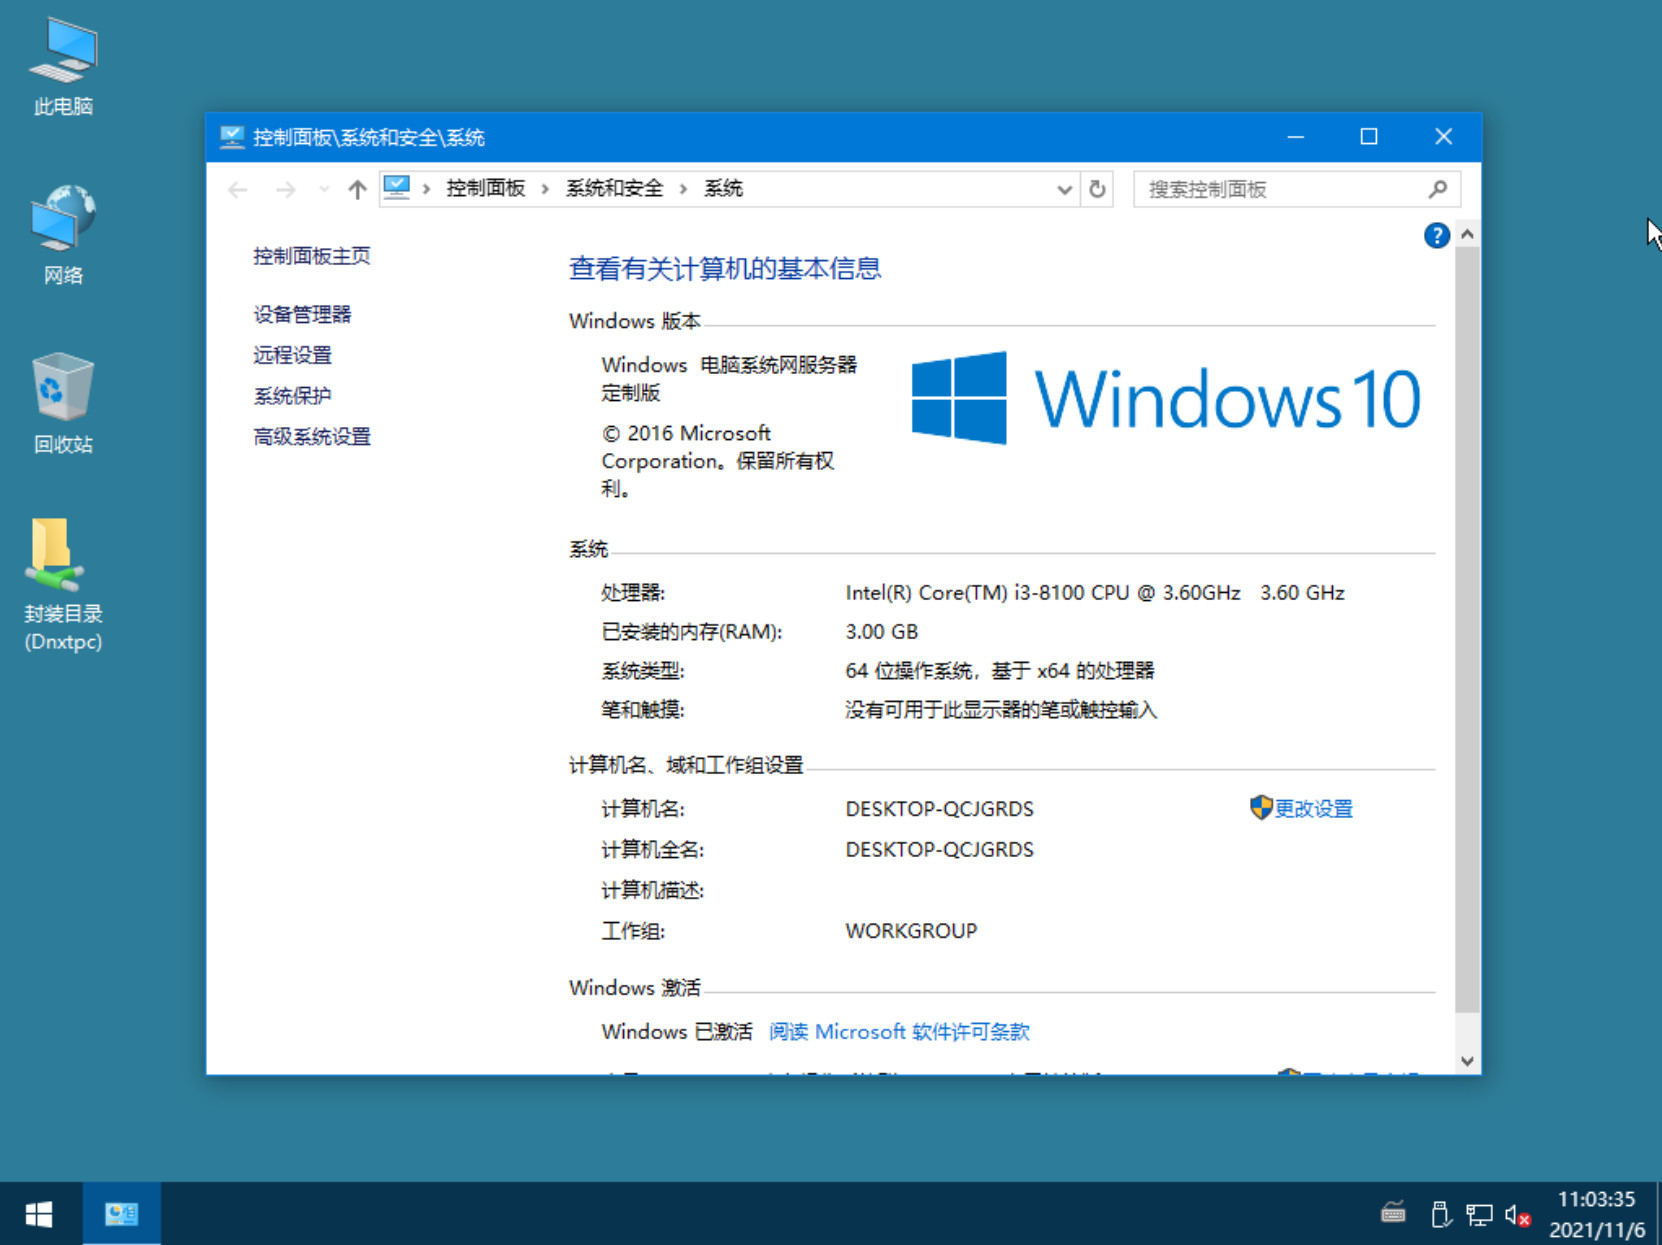Image resolution: width=1662 pixels, height=1245 pixels.
Task: Maximize the 控制面板 system window
Action: point(1369,137)
